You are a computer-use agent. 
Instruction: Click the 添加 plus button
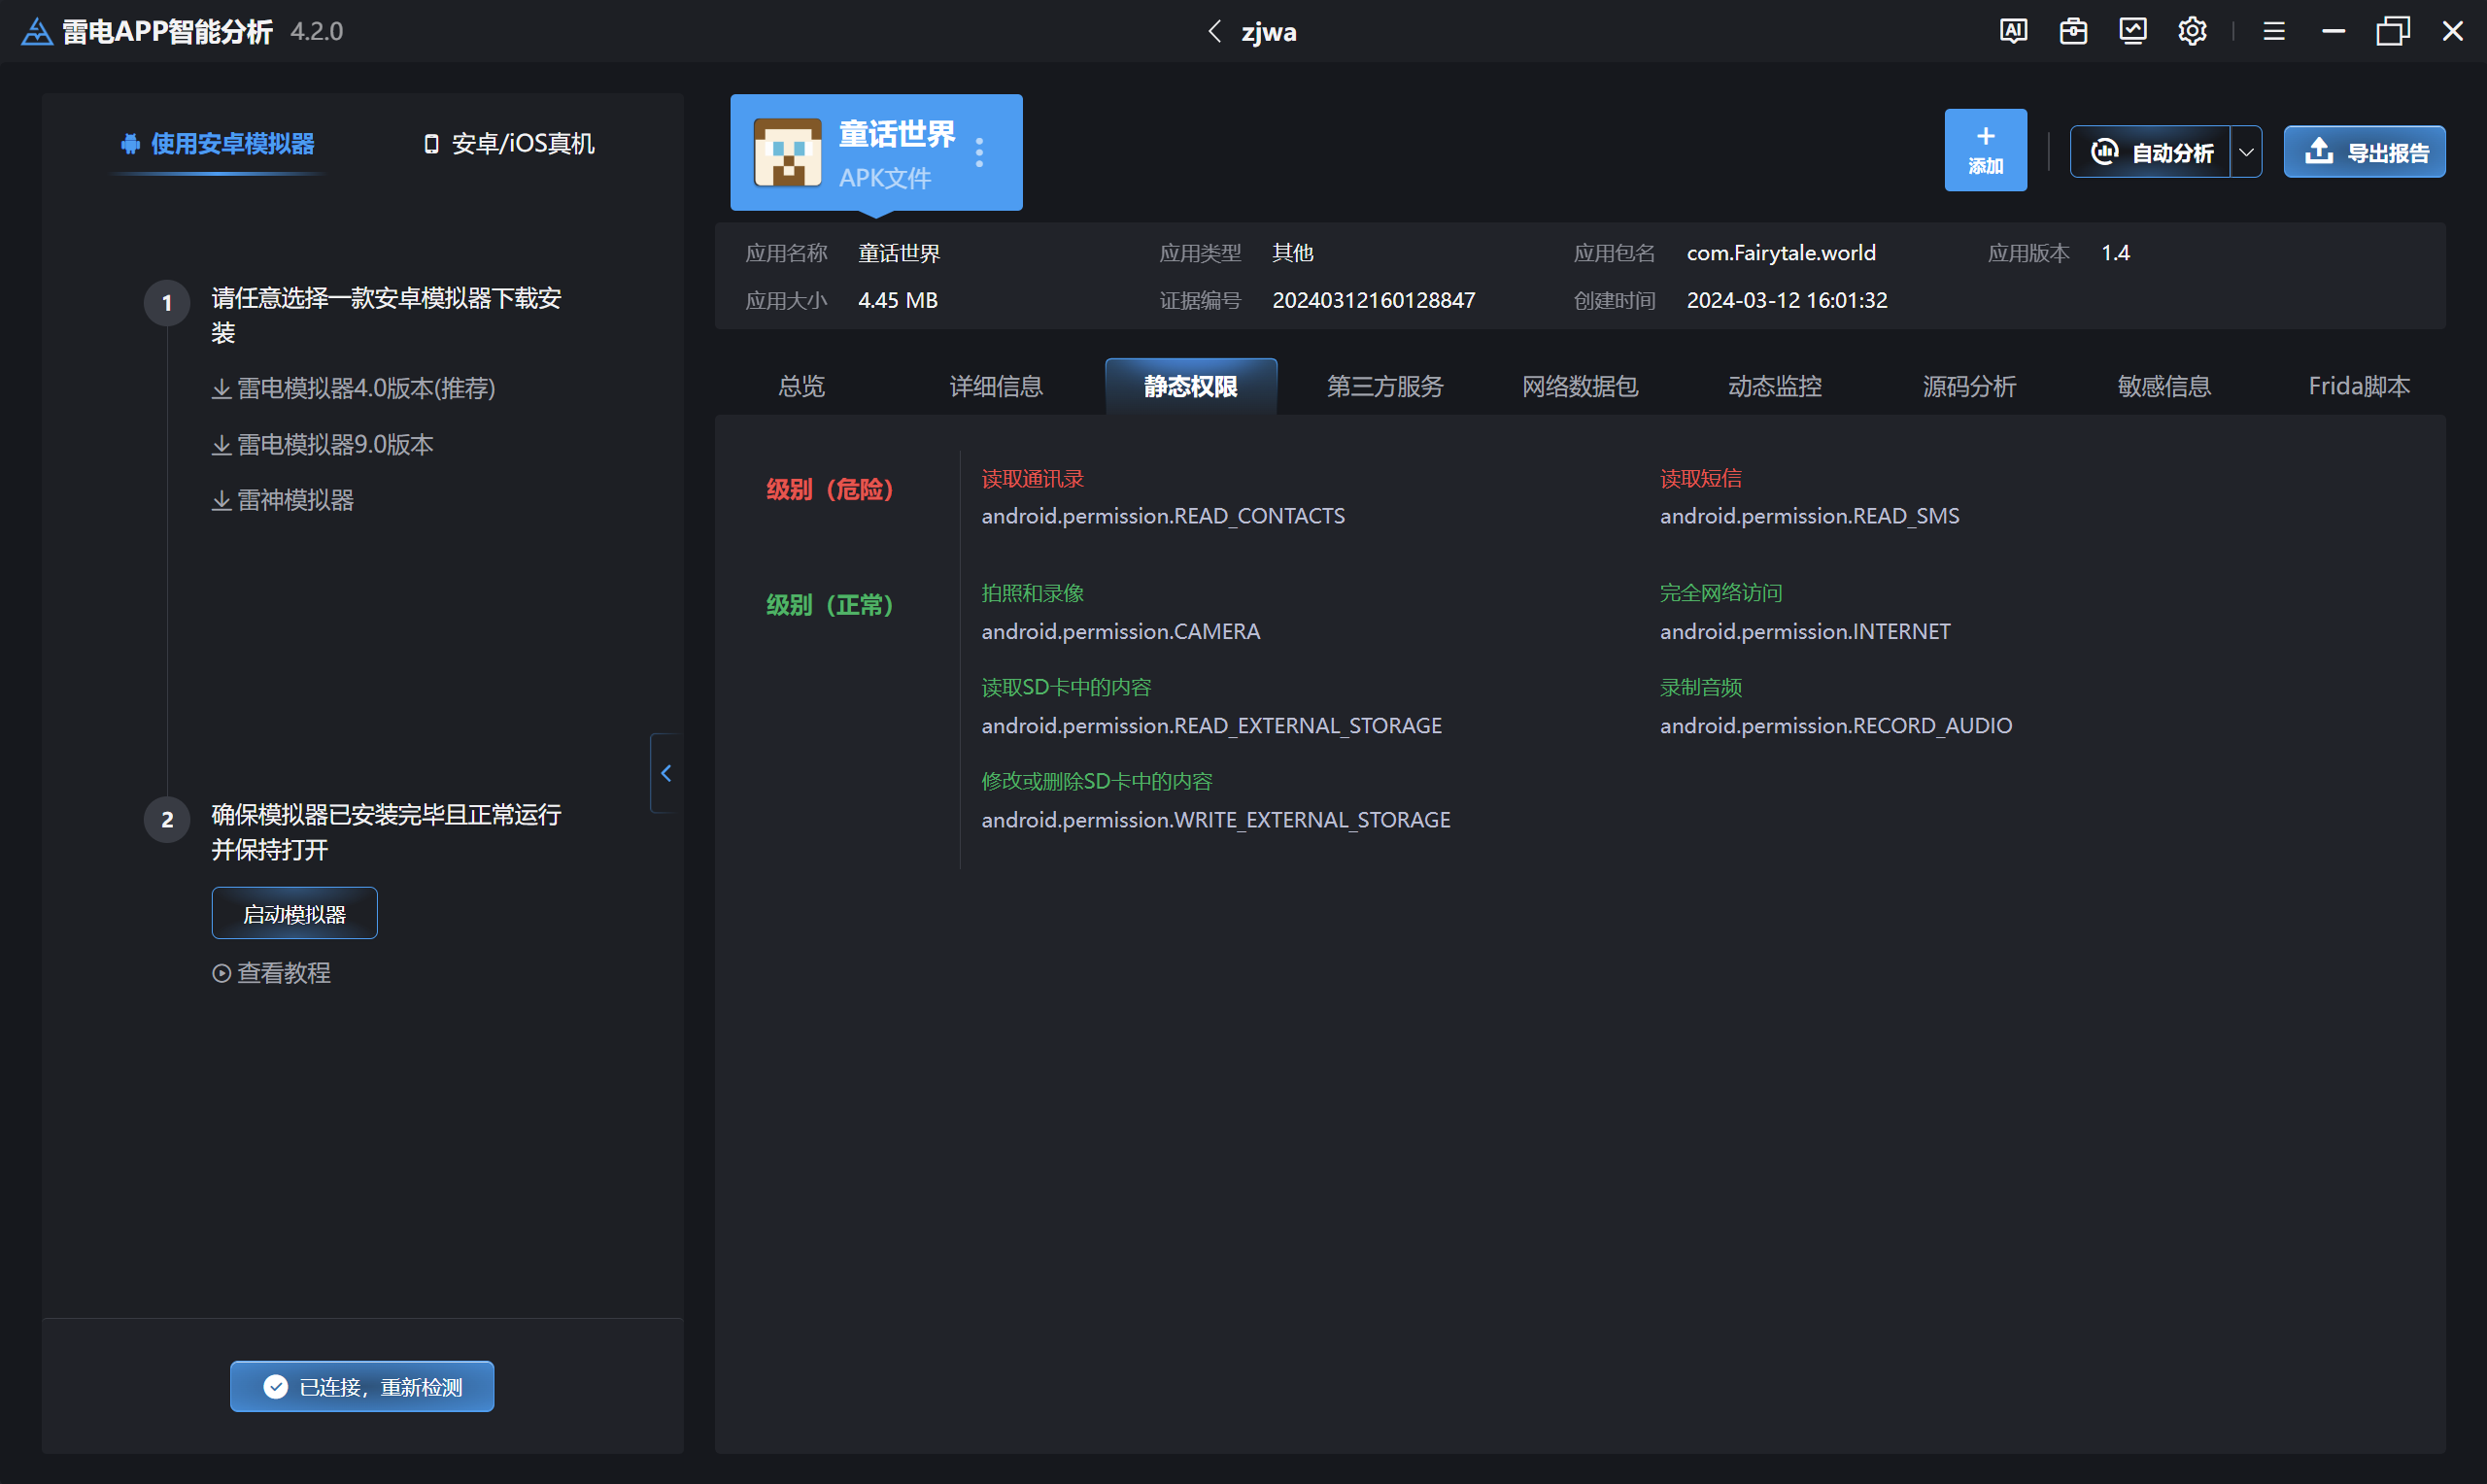1985,150
